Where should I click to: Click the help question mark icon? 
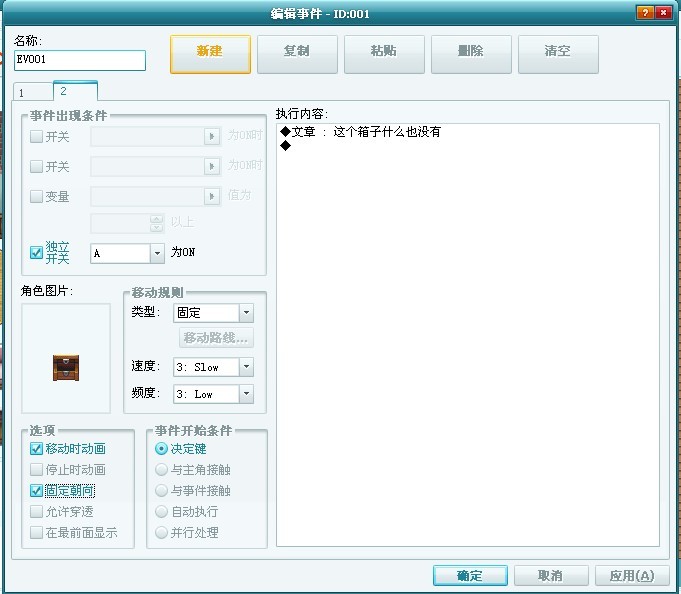click(x=645, y=13)
